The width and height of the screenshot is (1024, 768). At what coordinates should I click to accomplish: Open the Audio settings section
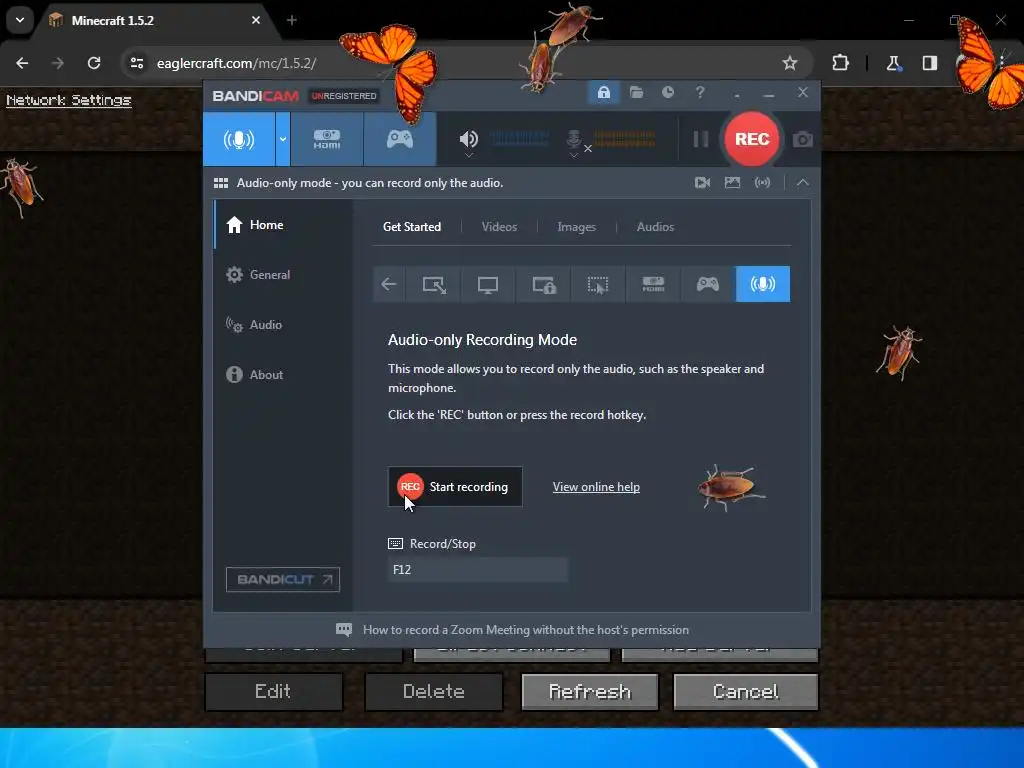tap(283, 325)
